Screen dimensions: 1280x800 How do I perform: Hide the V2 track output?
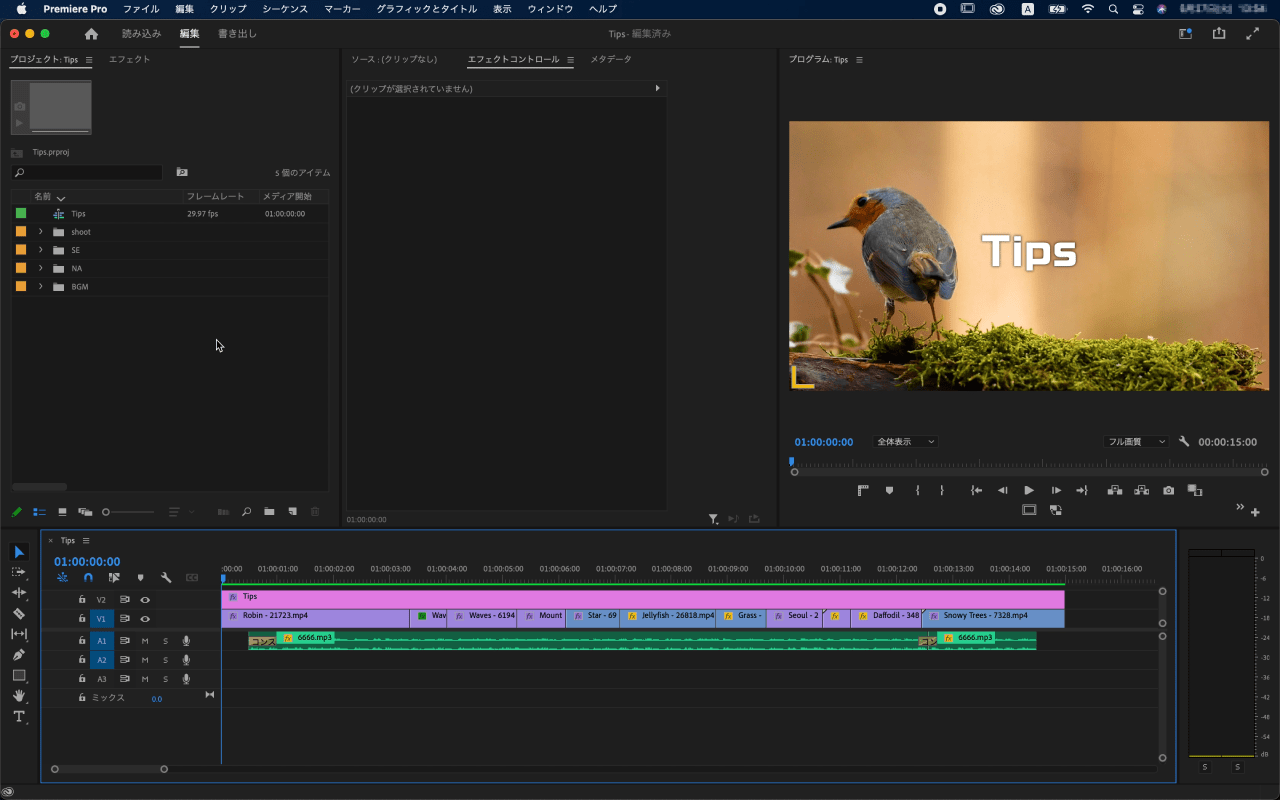(x=145, y=600)
